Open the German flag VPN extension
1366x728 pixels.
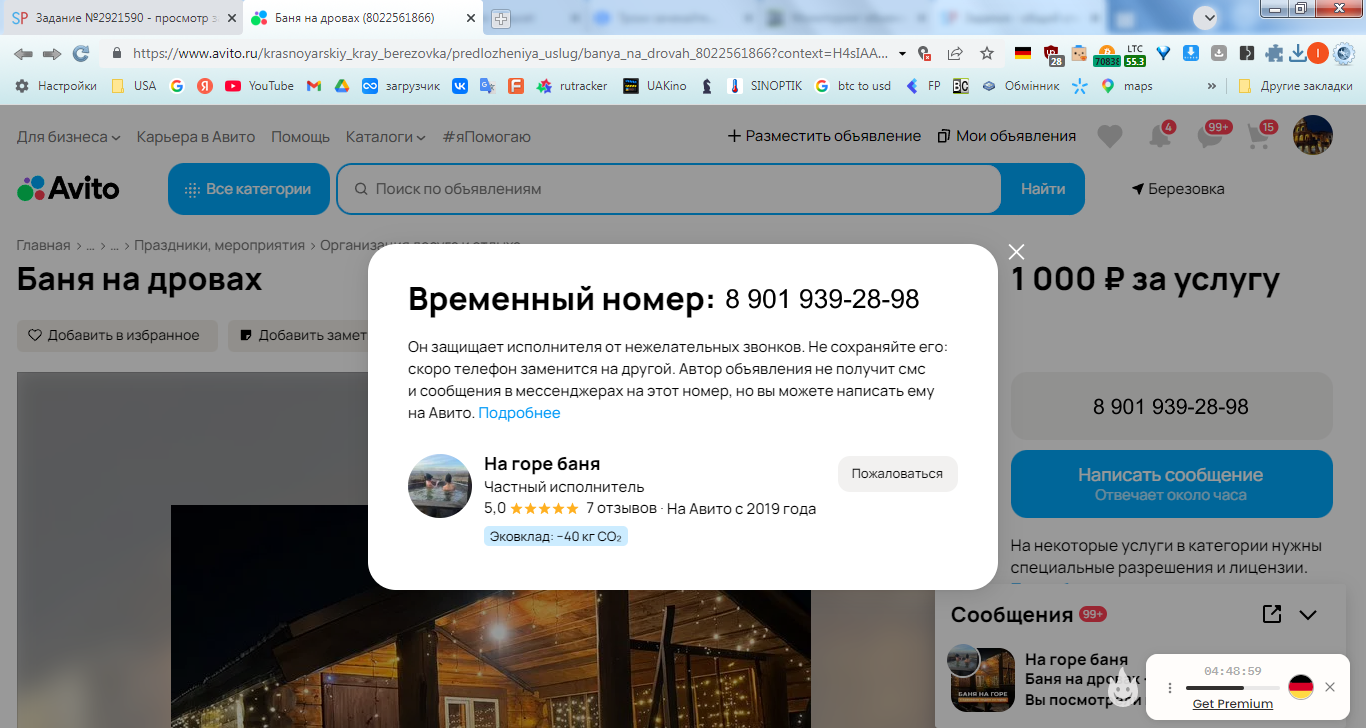click(x=1022, y=53)
